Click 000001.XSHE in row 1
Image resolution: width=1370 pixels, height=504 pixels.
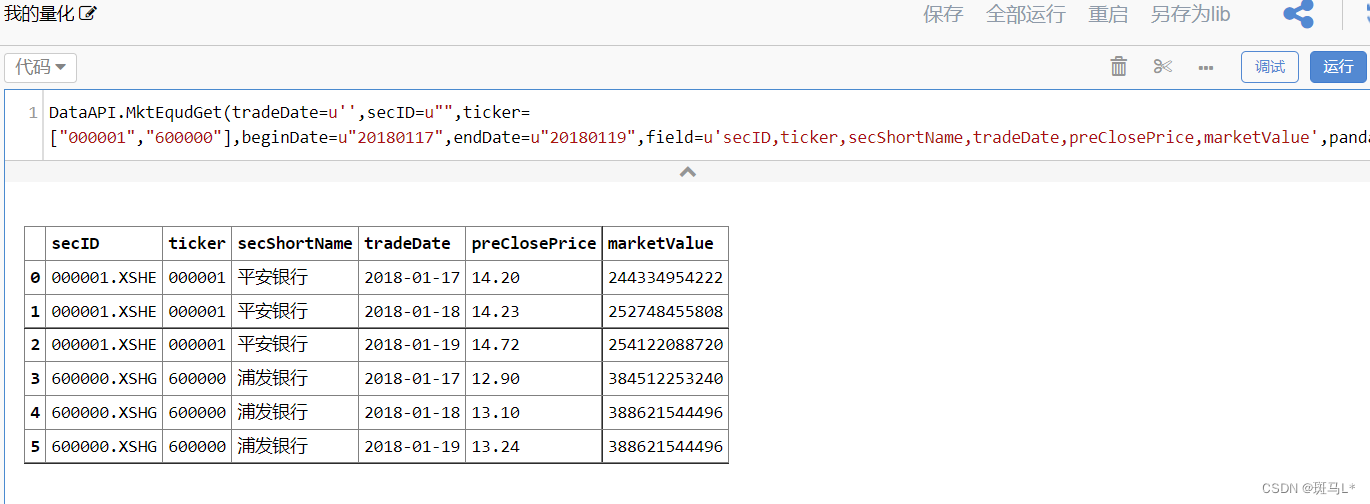point(104,312)
